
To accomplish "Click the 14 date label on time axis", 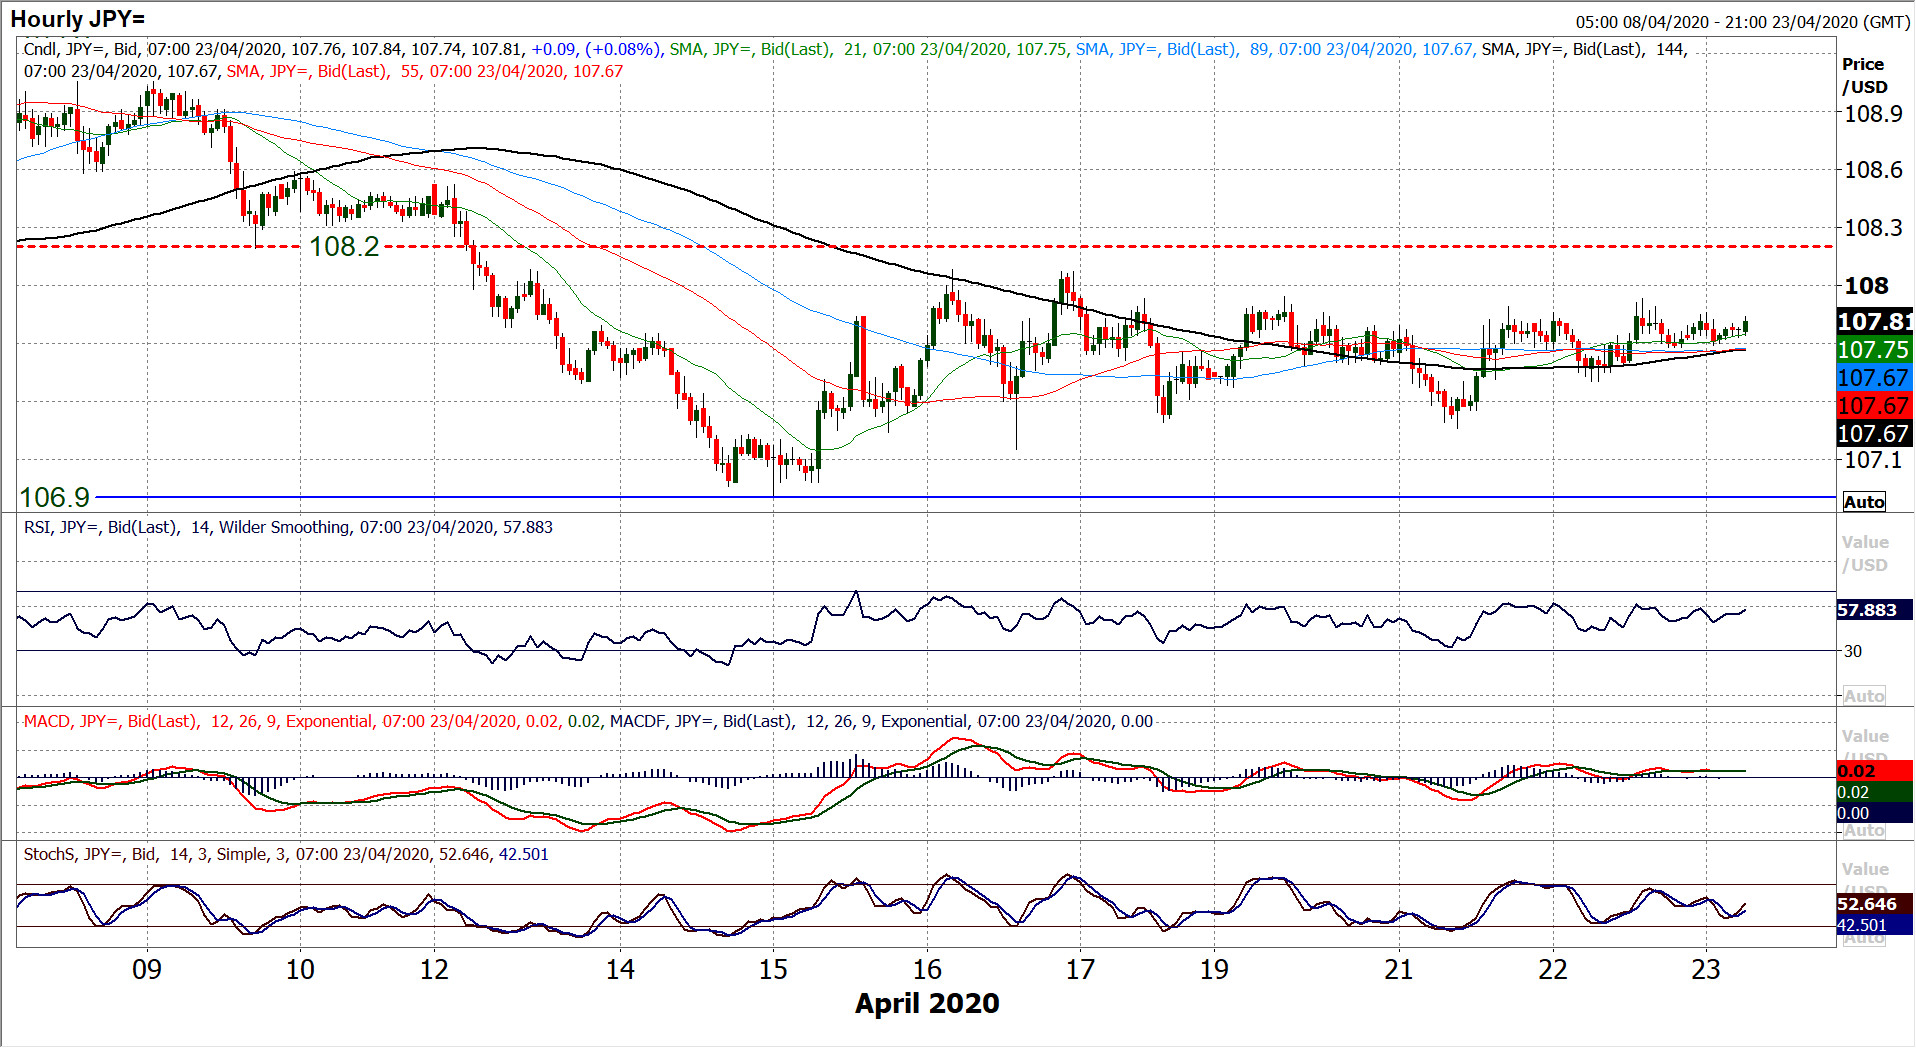I will pyautogui.click(x=620, y=969).
